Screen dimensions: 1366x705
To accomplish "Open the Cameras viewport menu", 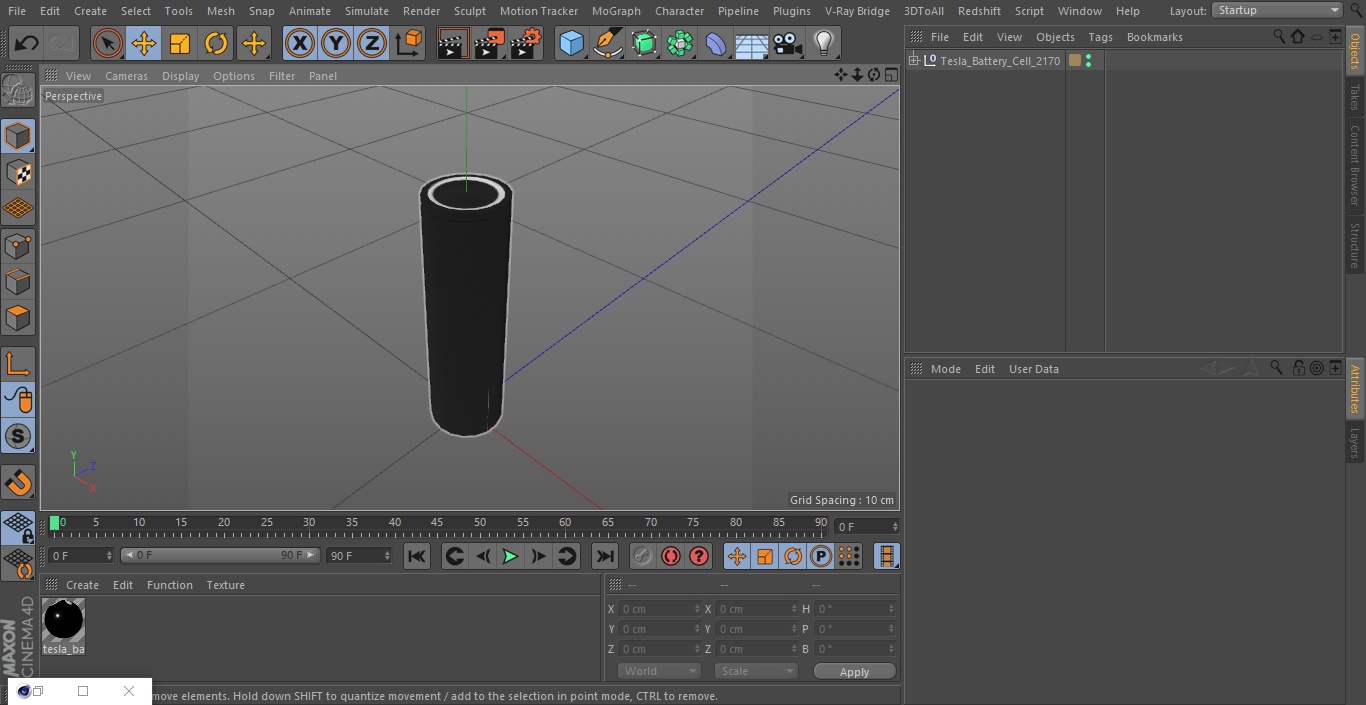I will click(126, 76).
